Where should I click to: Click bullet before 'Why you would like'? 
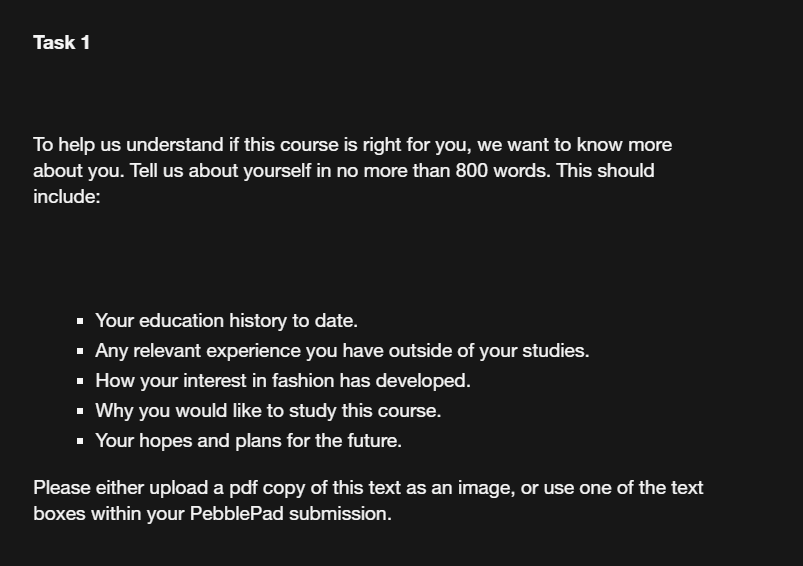tap(80, 411)
